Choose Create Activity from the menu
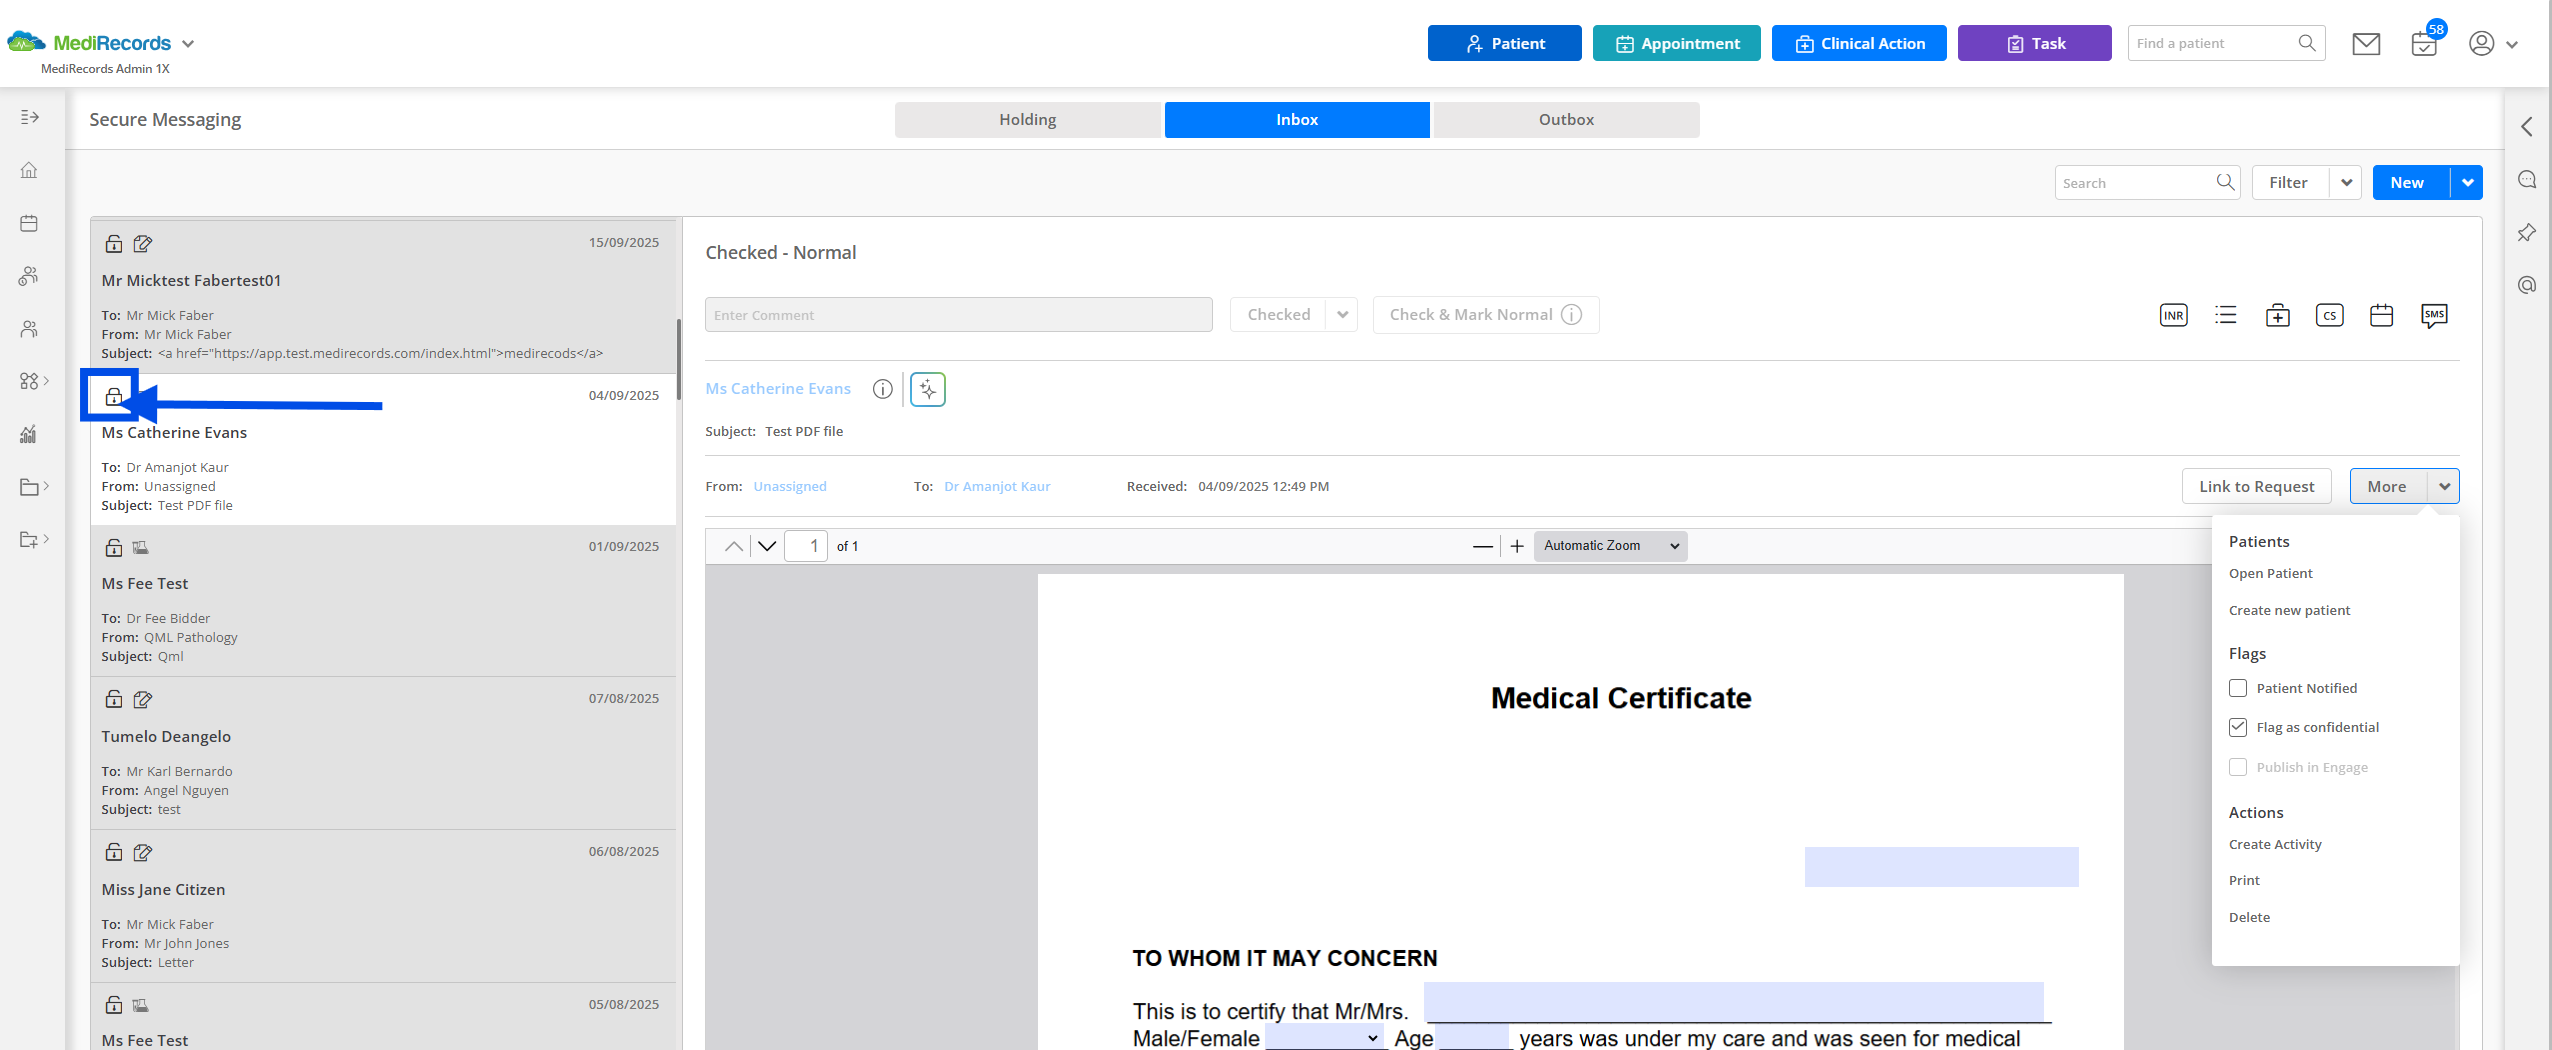 [x=2275, y=845]
